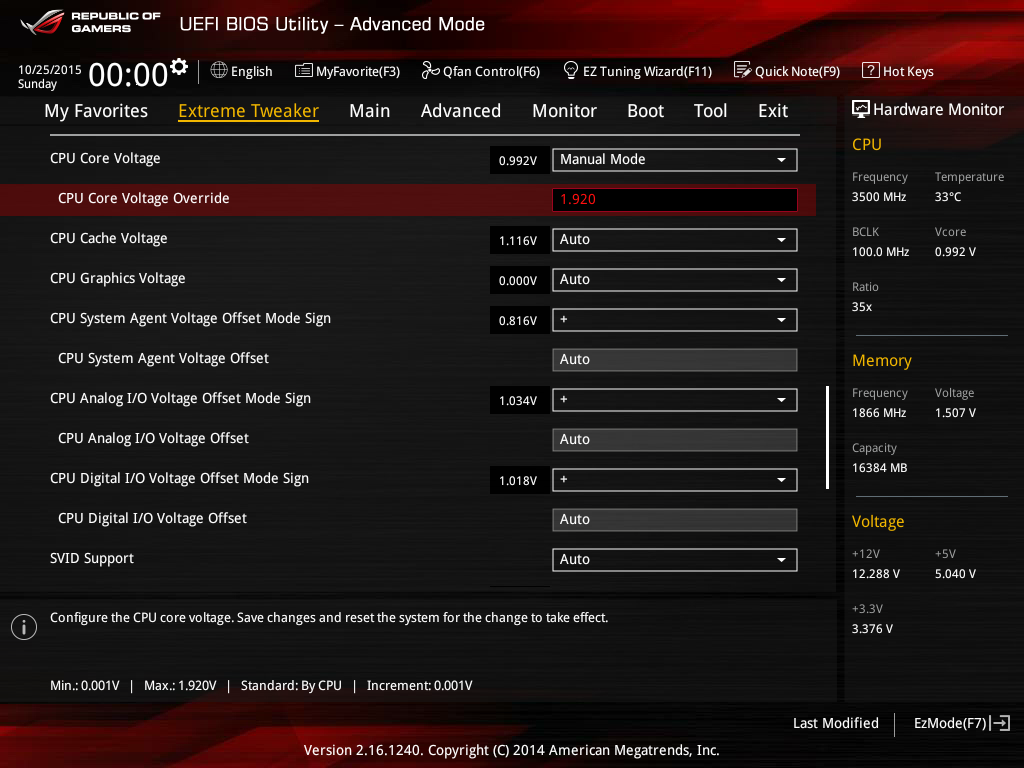
Task: Click the Qfan Control(F6) label
Action: [491, 71]
